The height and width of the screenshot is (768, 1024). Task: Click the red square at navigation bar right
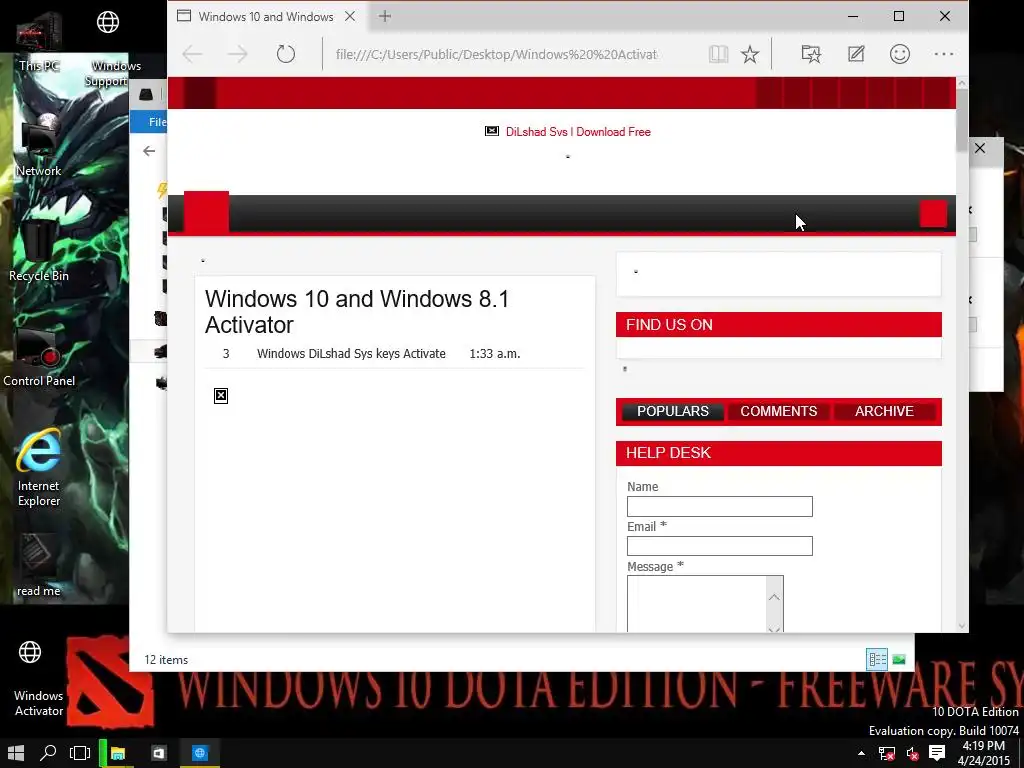(933, 214)
